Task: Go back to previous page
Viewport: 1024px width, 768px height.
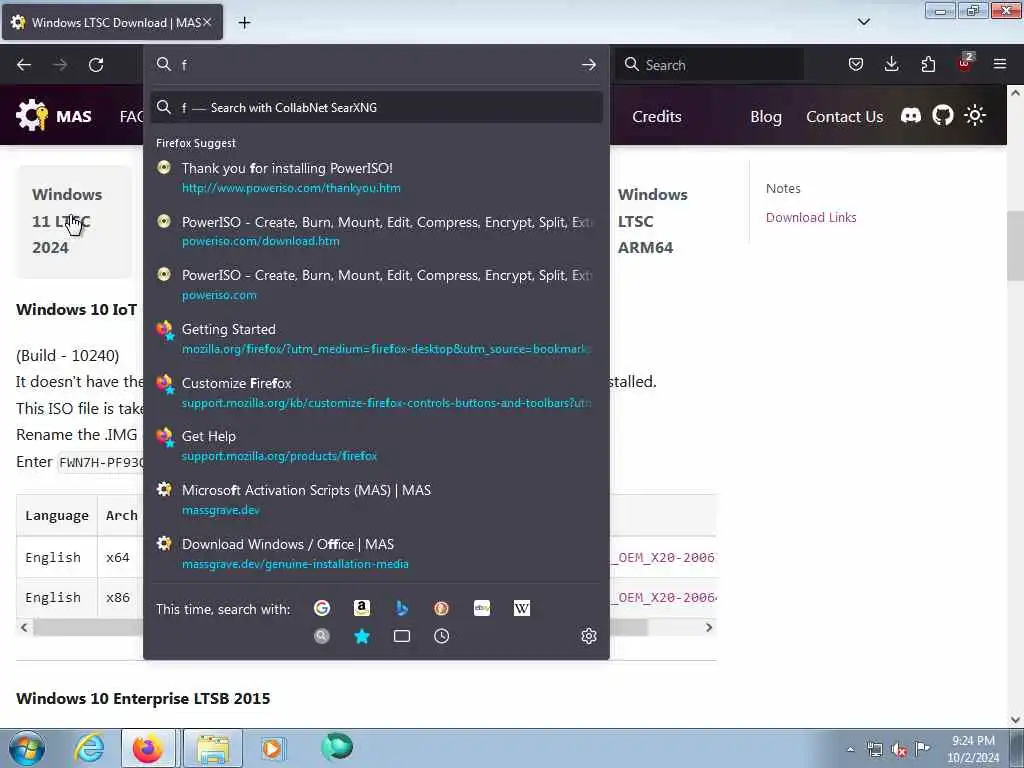Action: 24,65
